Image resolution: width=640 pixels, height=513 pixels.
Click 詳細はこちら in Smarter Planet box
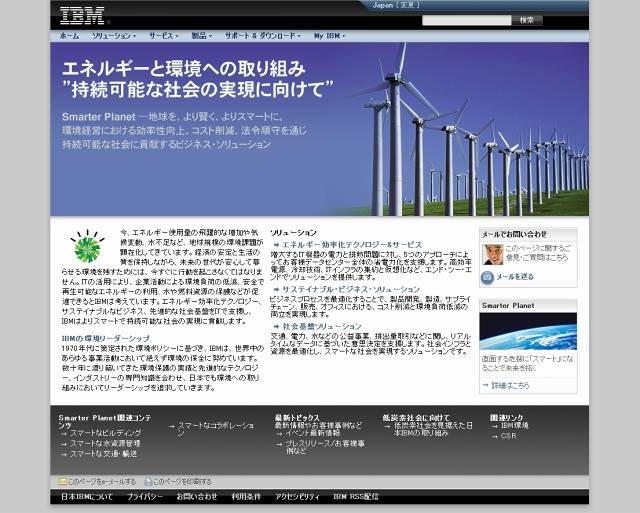[510, 385]
